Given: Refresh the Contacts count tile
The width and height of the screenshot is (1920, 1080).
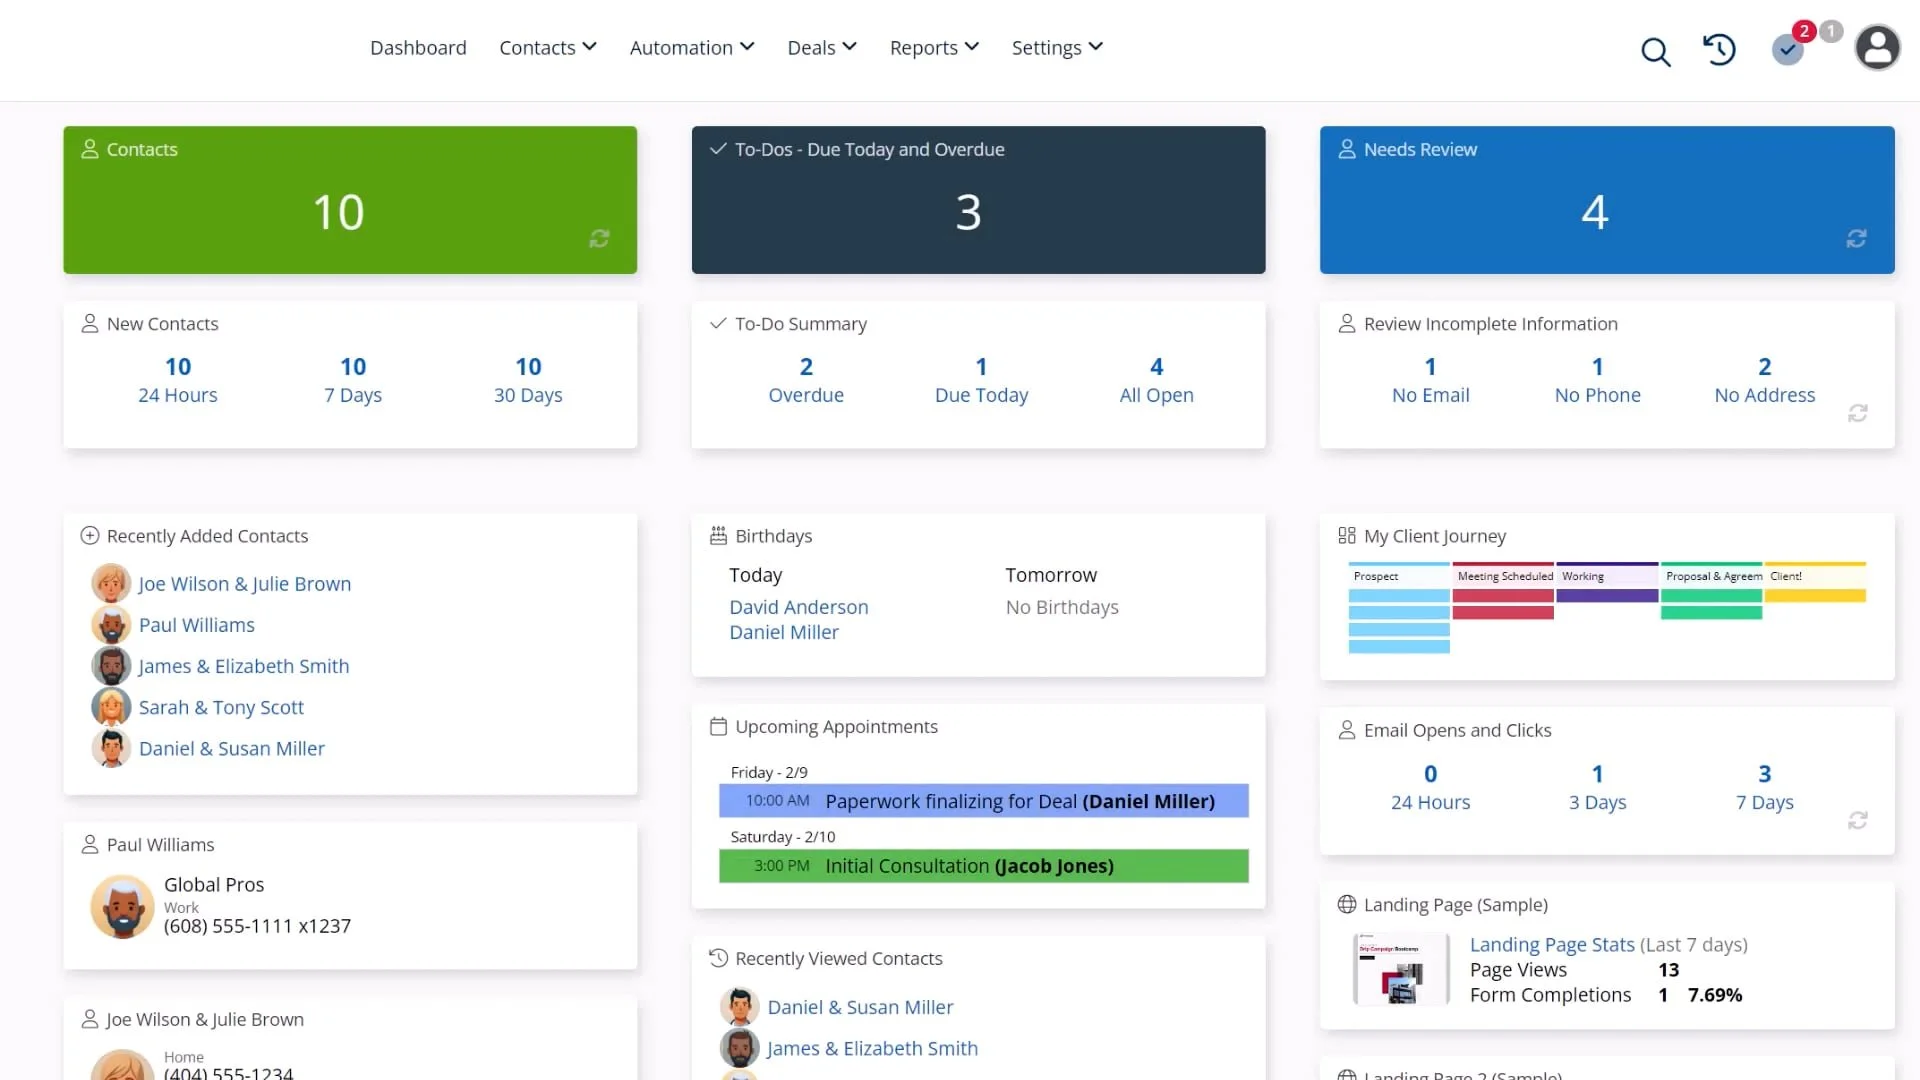Looking at the screenshot, I should point(599,238).
